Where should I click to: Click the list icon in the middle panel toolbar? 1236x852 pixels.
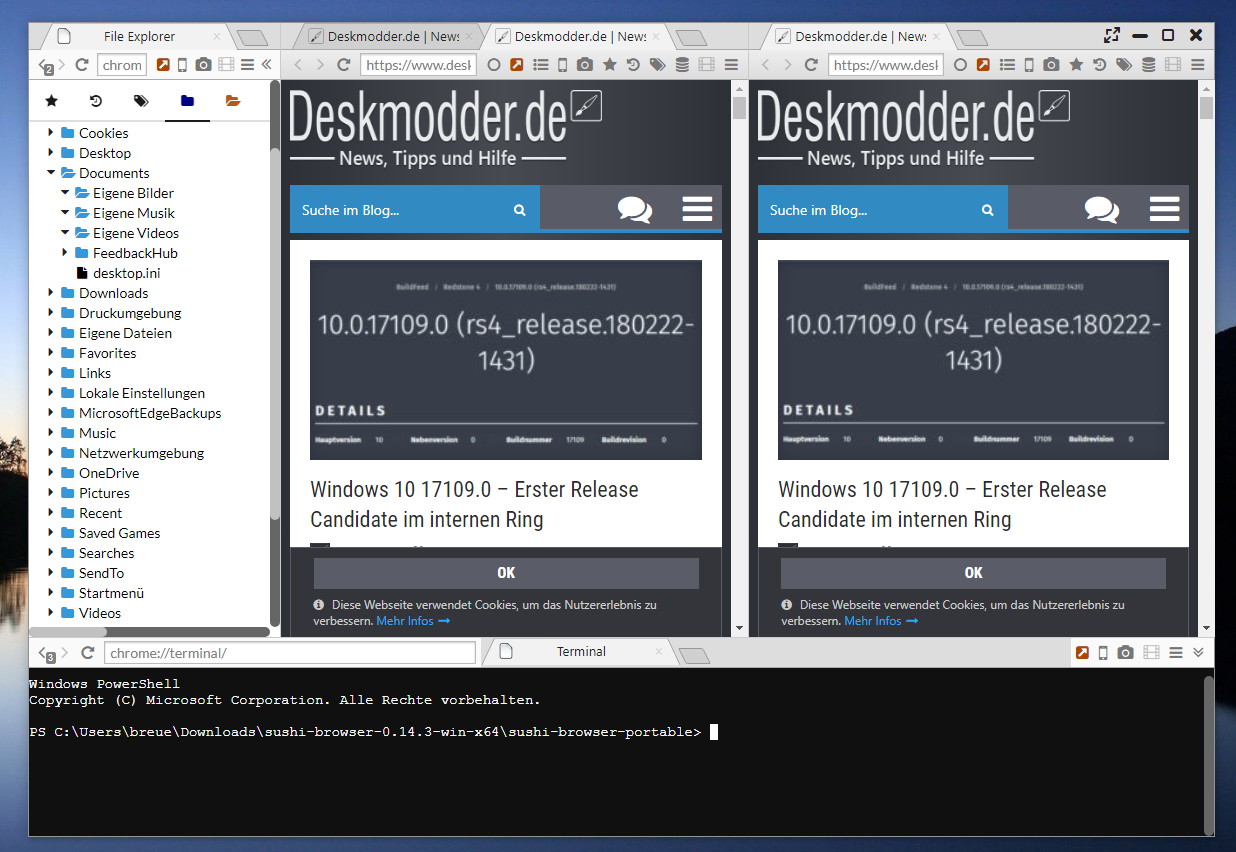click(x=541, y=65)
